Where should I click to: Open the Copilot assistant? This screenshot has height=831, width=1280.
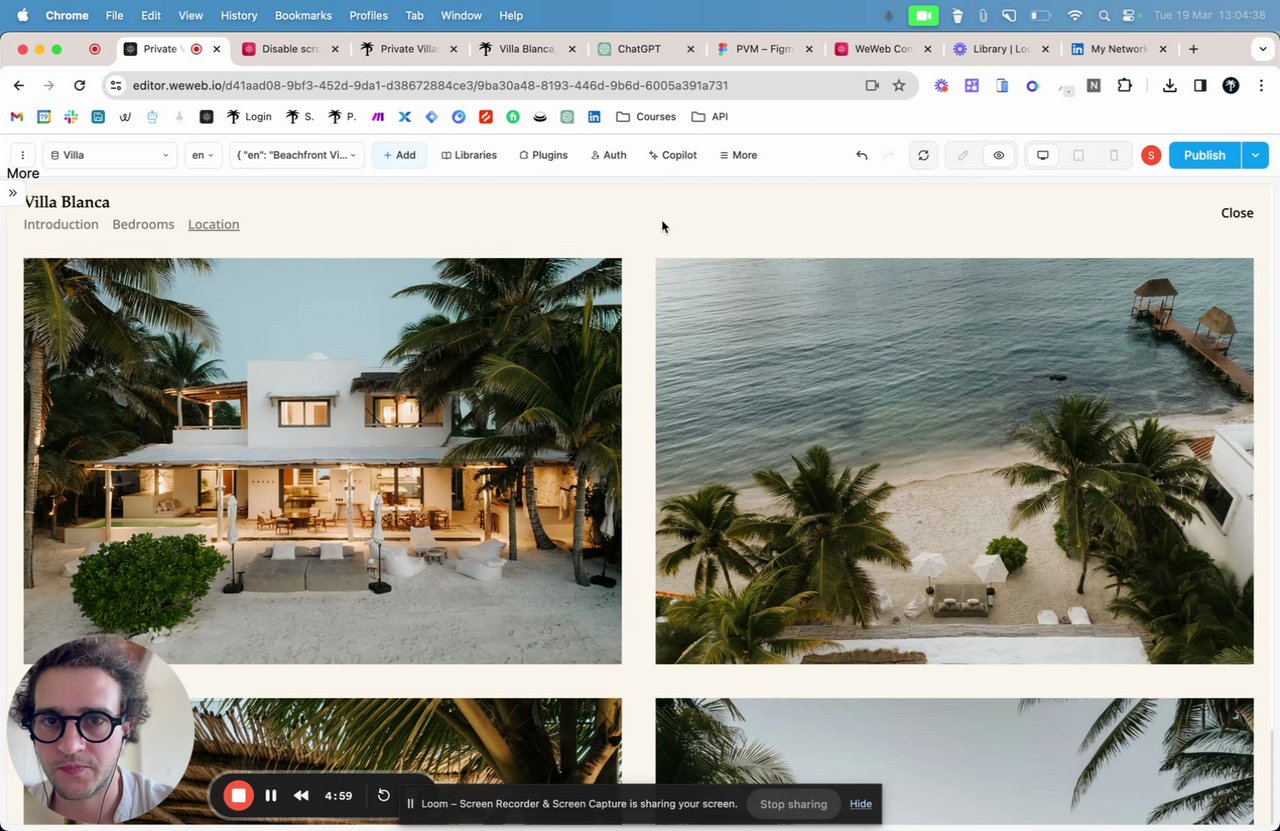[672, 155]
